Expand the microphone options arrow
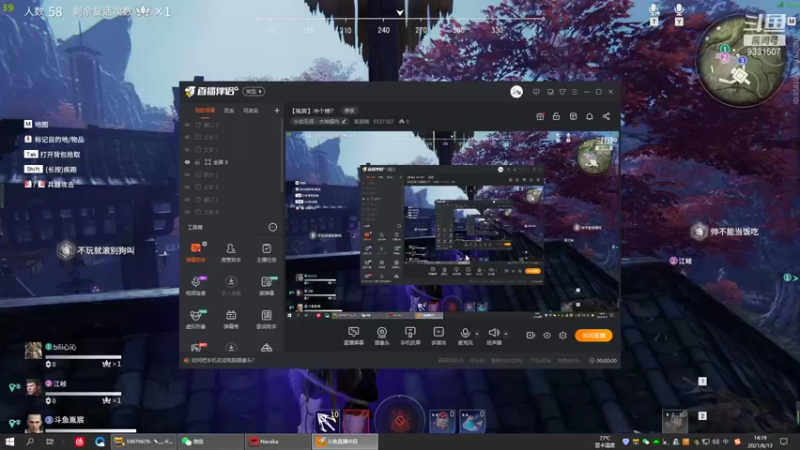Viewport: 800px width, 450px height. click(477, 334)
